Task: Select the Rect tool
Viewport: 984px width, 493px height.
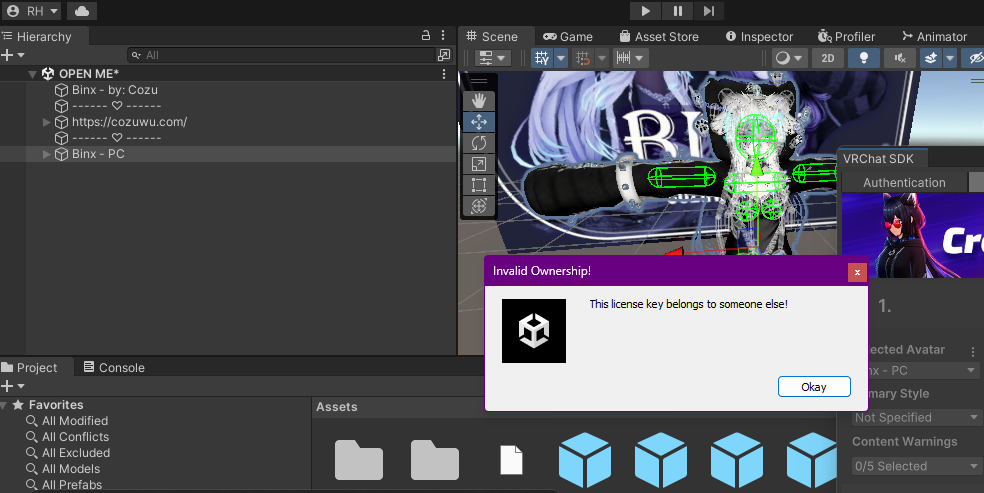Action: tap(479, 185)
